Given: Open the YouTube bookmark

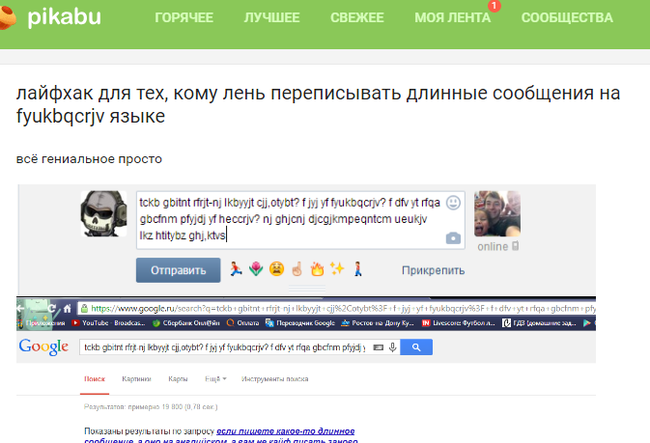Looking at the screenshot, I should point(88,323).
